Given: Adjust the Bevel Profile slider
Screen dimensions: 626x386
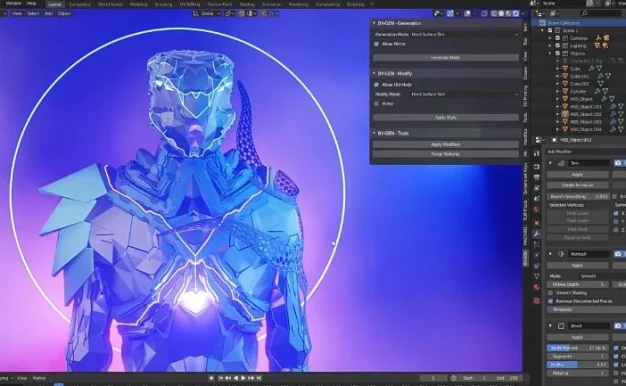Looking at the screenshot, I should tap(577, 364).
